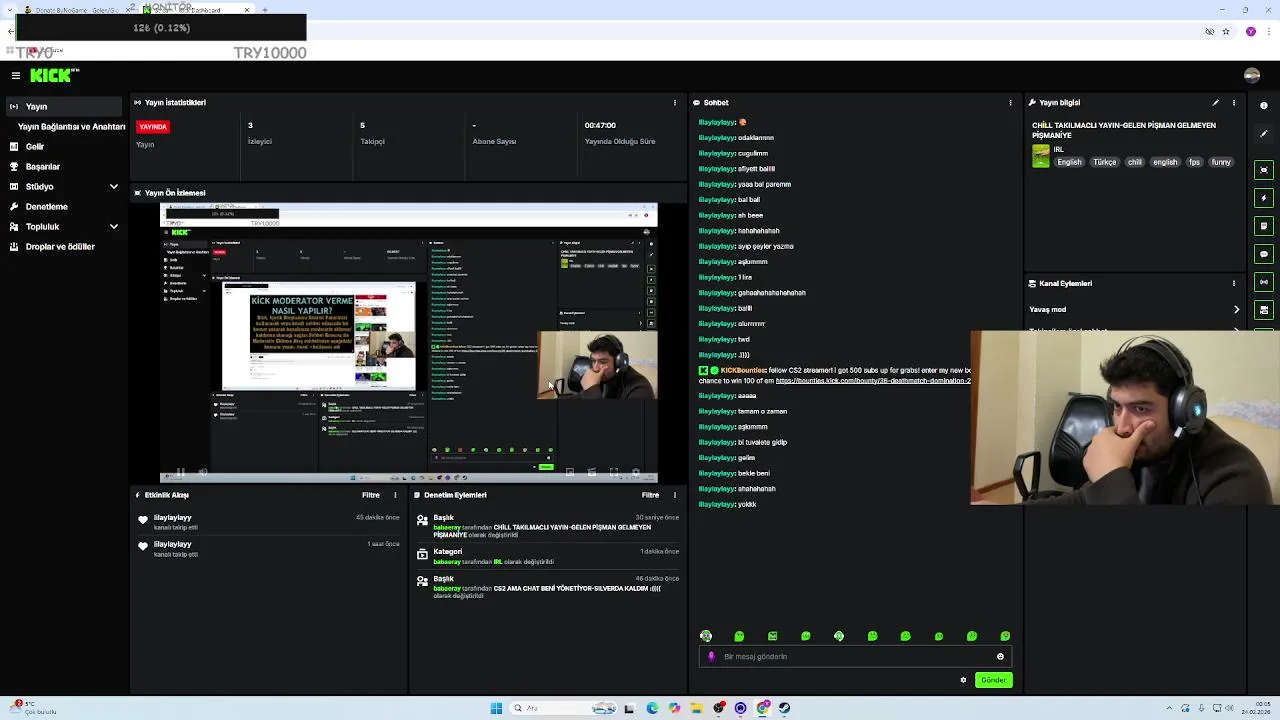Open Steam from the taskbar
Image resolution: width=1280 pixels, height=720 pixels.
click(785, 708)
